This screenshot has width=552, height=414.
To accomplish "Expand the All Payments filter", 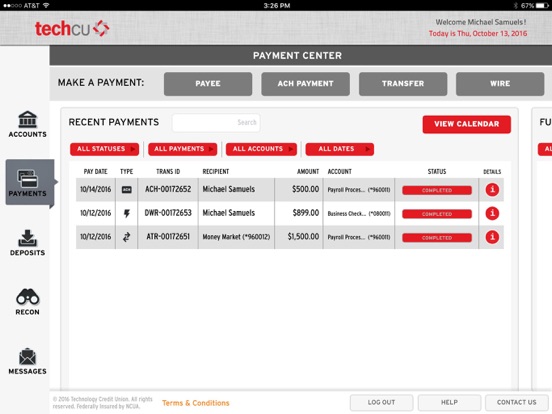I will point(183,149).
